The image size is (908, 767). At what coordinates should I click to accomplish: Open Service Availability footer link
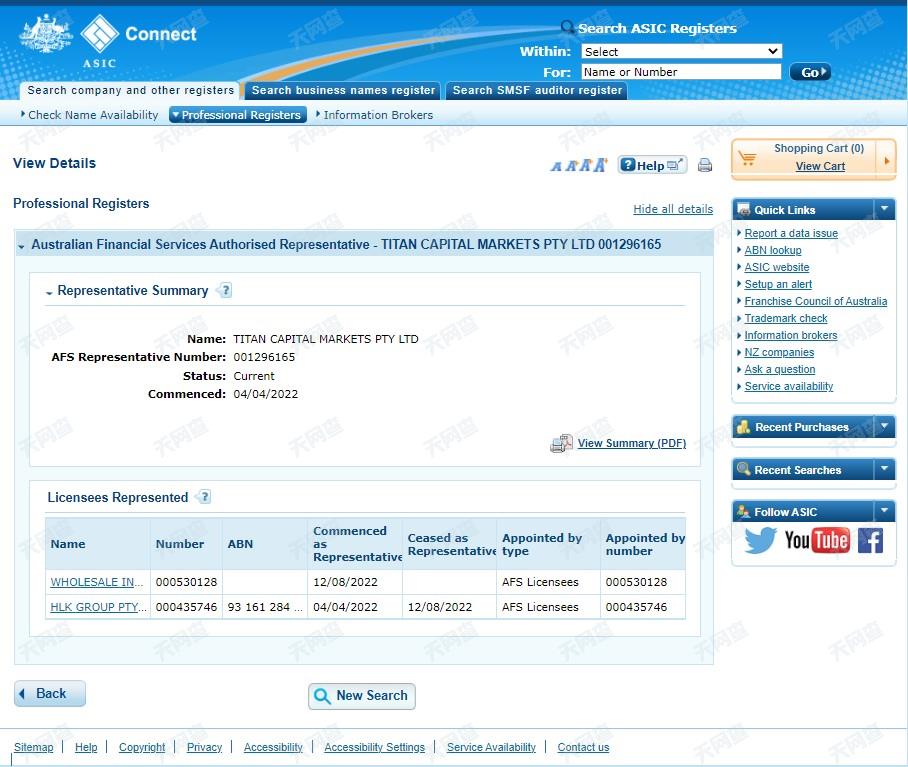[x=491, y=747]
